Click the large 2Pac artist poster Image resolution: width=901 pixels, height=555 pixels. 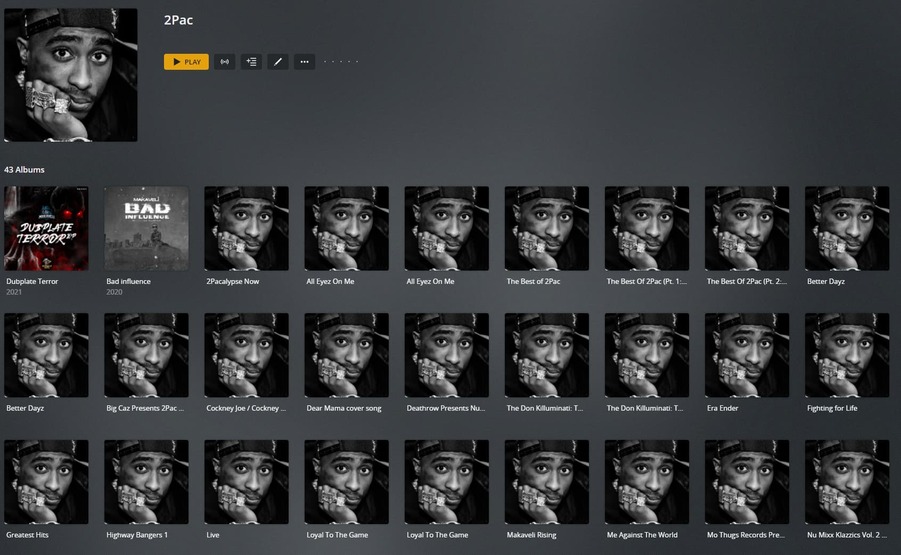pyautogui.click(x=71, y=75)
